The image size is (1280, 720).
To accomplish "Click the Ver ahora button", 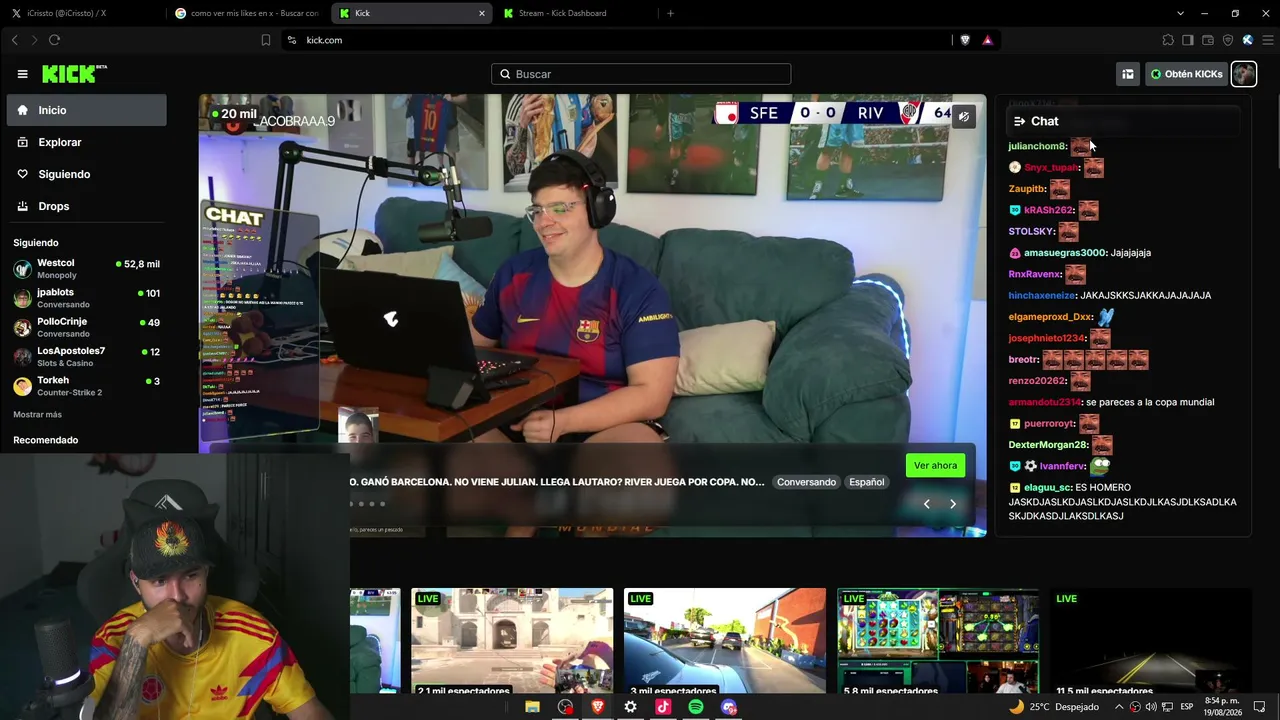I will coord(935,465).
